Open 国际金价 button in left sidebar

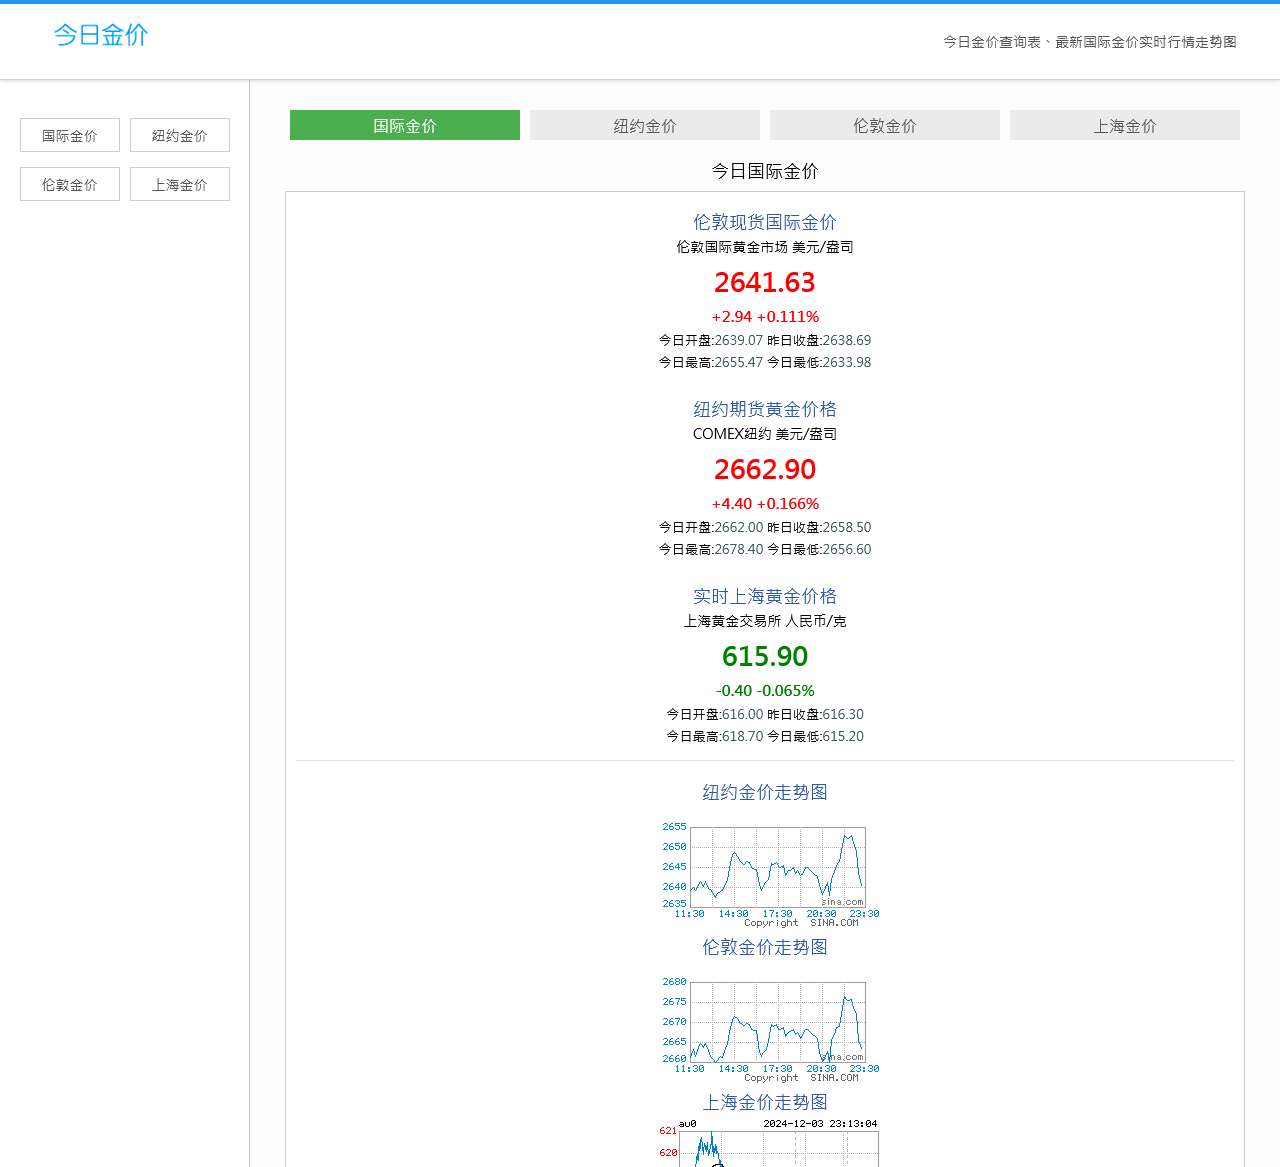pyautogui.click(x=70, y=136)
